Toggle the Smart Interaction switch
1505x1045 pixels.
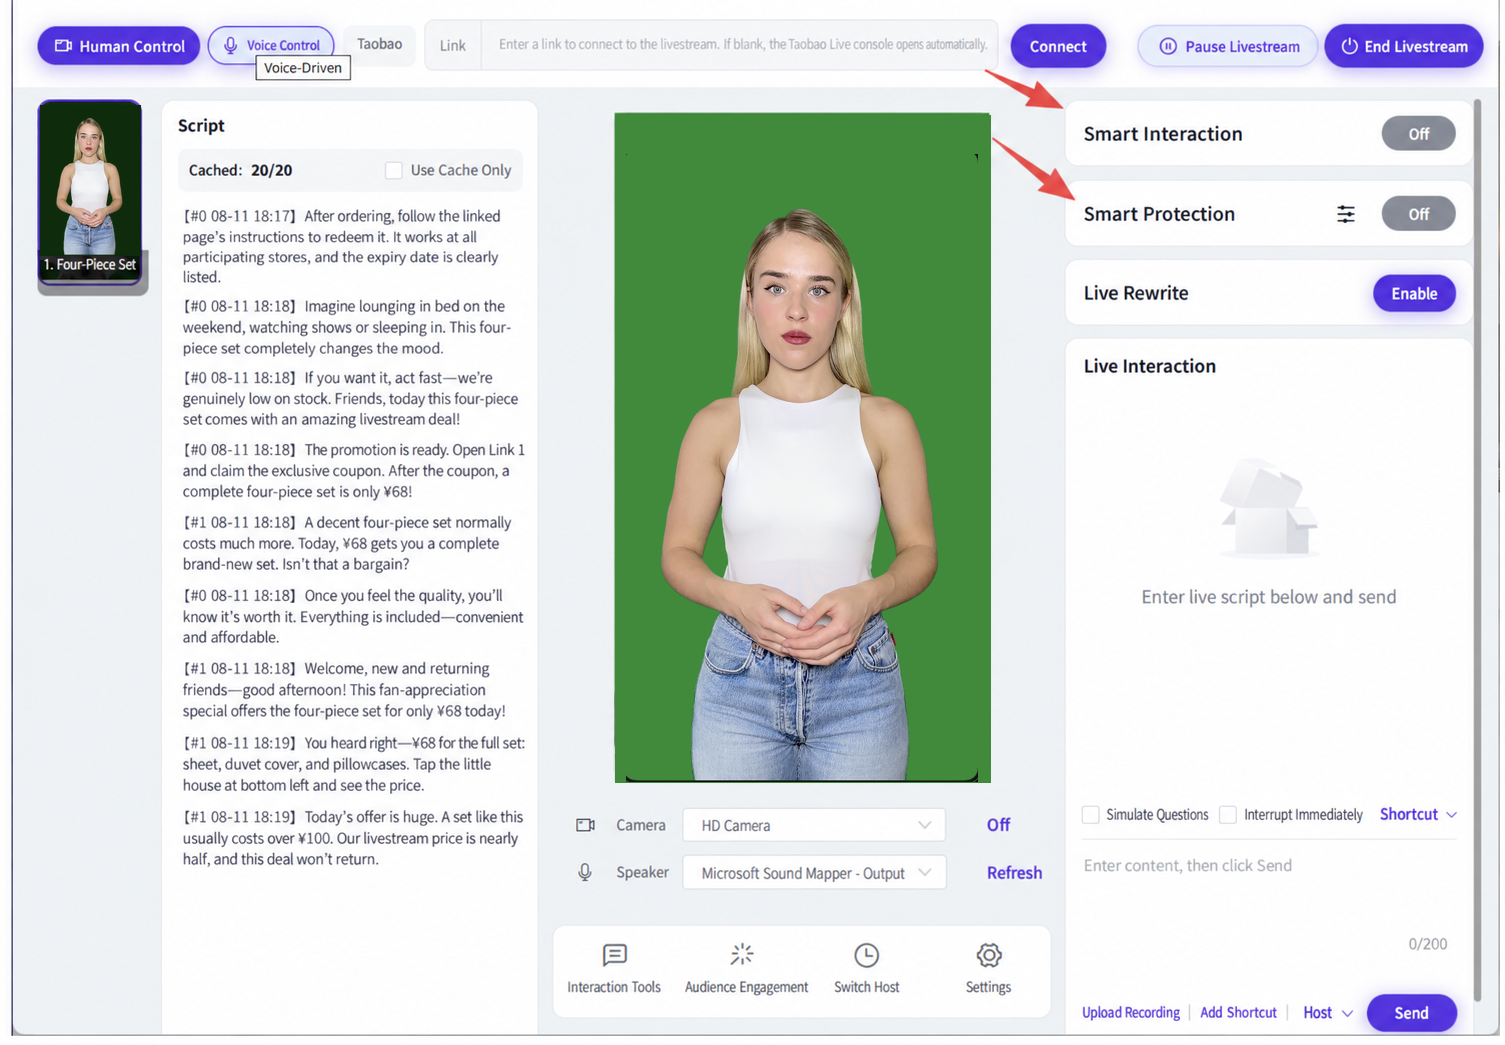(x=1418, y=134)
